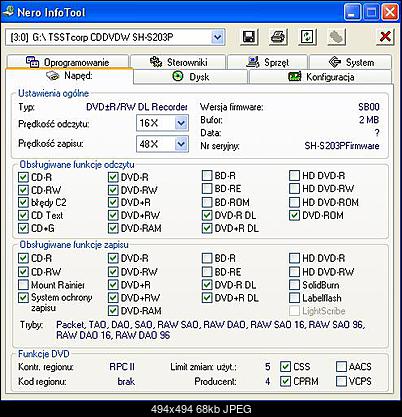Image resolution: width=402 pixels, height=417 pixels.
Task: Expand the Prędkość odczytu 16X dropdown
Action: [x=181, y=123]
